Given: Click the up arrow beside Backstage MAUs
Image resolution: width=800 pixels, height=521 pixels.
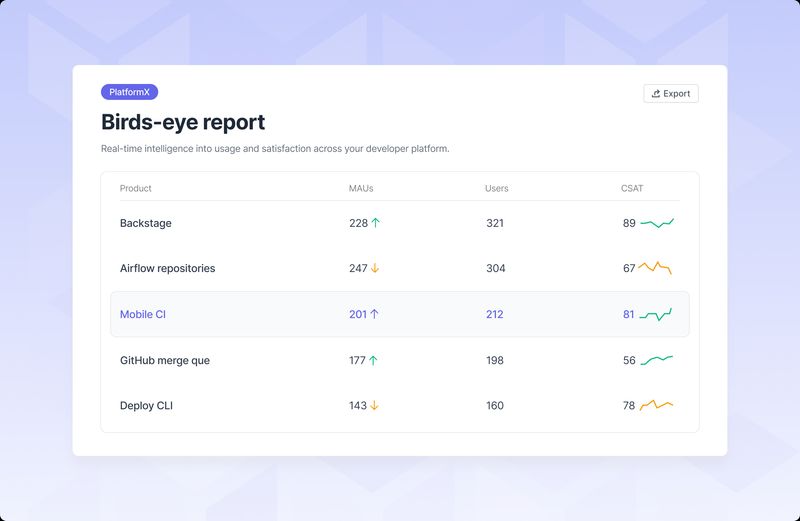Looking at the screenshot, I should (x=376, y=223).
